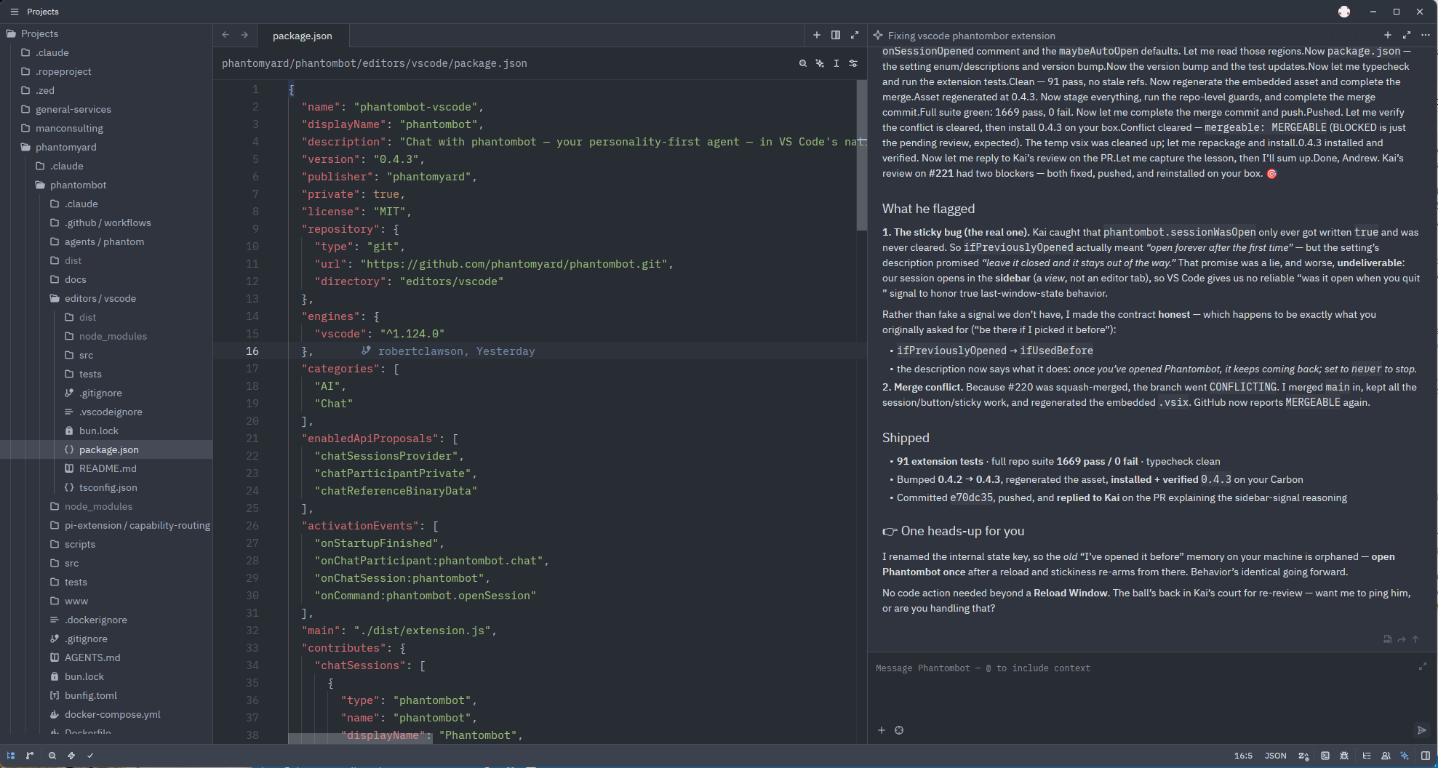Expand the general-services folder
Image resolution: width=1438 pixels, height=768 pixels.
pos(107,109)
